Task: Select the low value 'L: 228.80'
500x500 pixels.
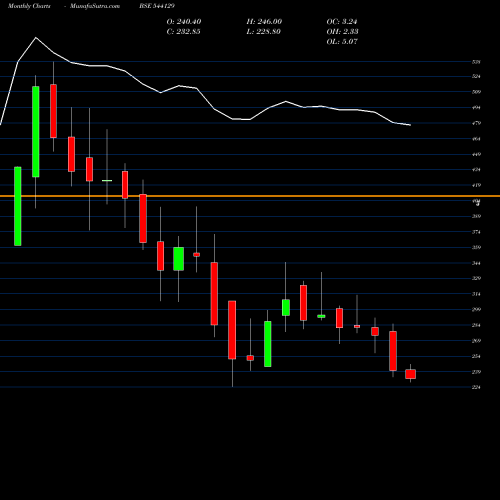Action: pos(263,32)
